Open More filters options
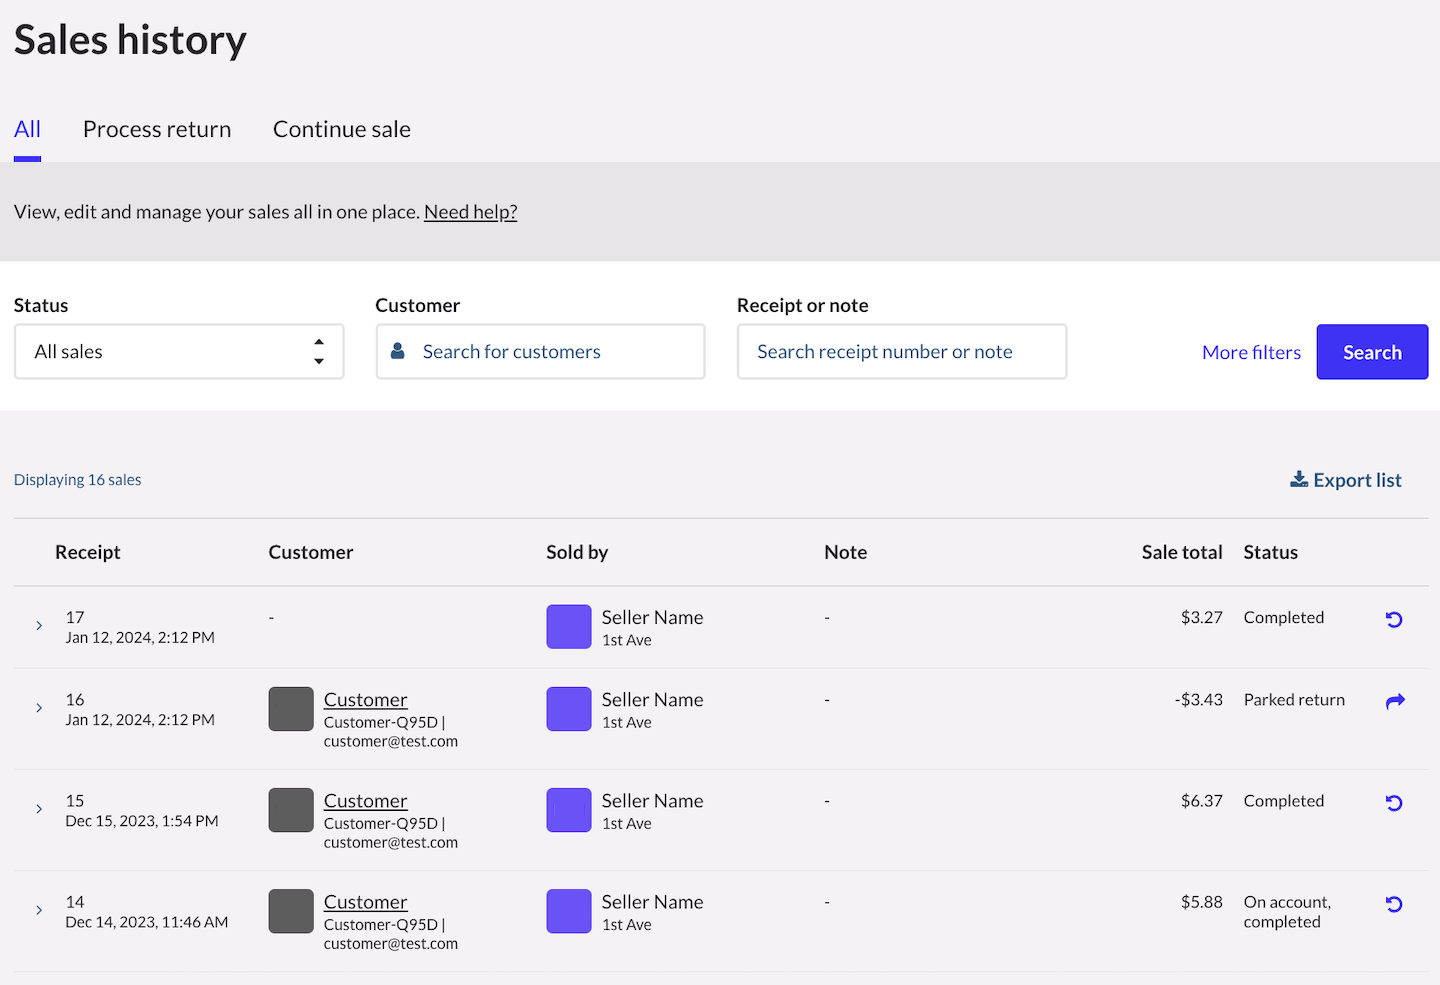The height and width of the screenshot is (985, 1440). (x=1251, y=353)
